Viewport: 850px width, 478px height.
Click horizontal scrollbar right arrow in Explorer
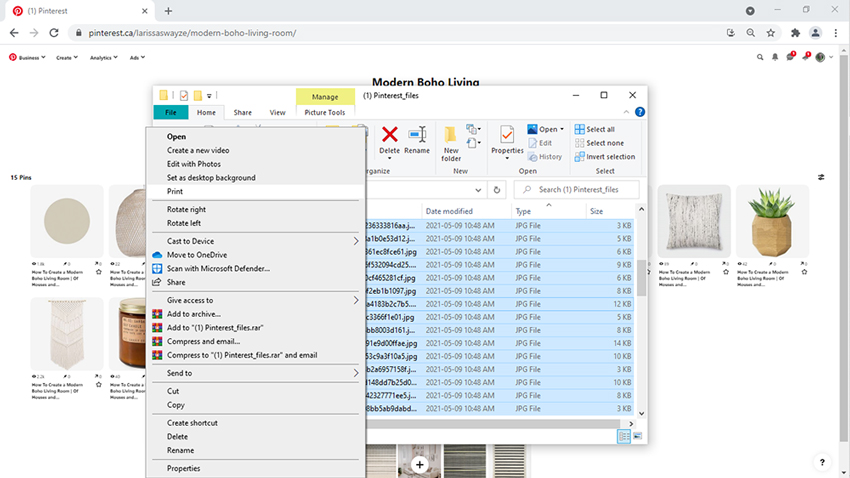pyautogui.click(x=630, y=424)
